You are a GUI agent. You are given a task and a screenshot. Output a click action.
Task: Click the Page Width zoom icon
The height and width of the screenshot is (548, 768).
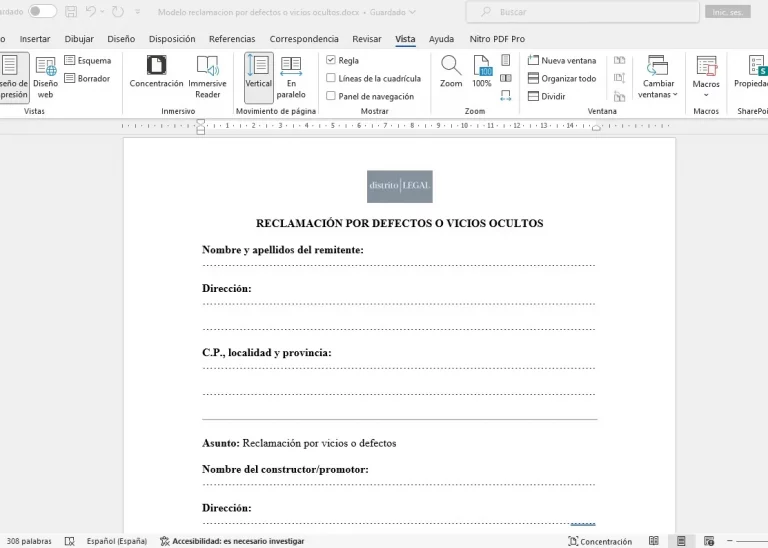tap(505, 95)
